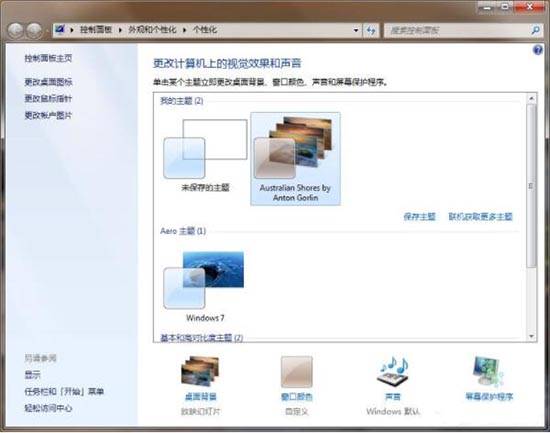The width and height of the screenshot is (550, 433).
Task: Open 轻松访问中心 link
Action: 48,408
